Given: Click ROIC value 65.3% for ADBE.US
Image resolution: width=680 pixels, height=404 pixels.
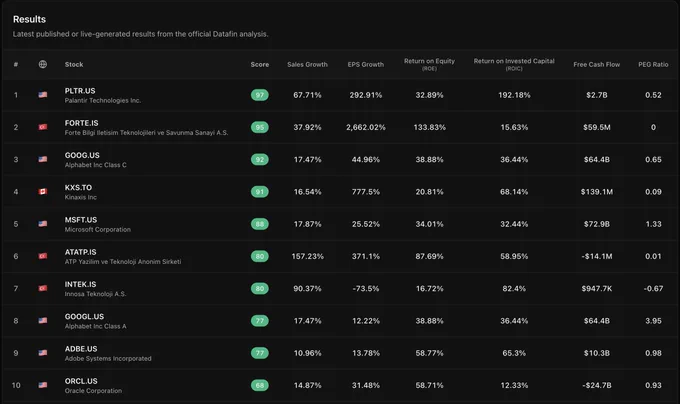Looking at the screenshot, I should pos(514,353).
